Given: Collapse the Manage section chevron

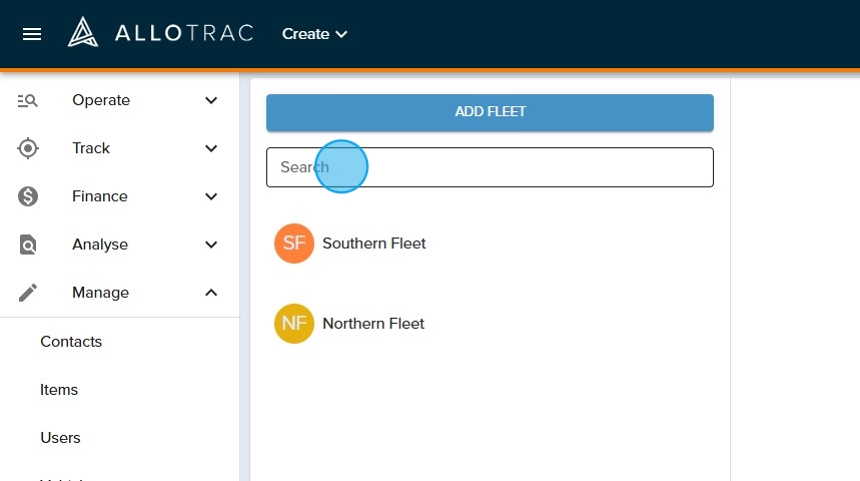Looking at the screenshot, I should [211, 292].
